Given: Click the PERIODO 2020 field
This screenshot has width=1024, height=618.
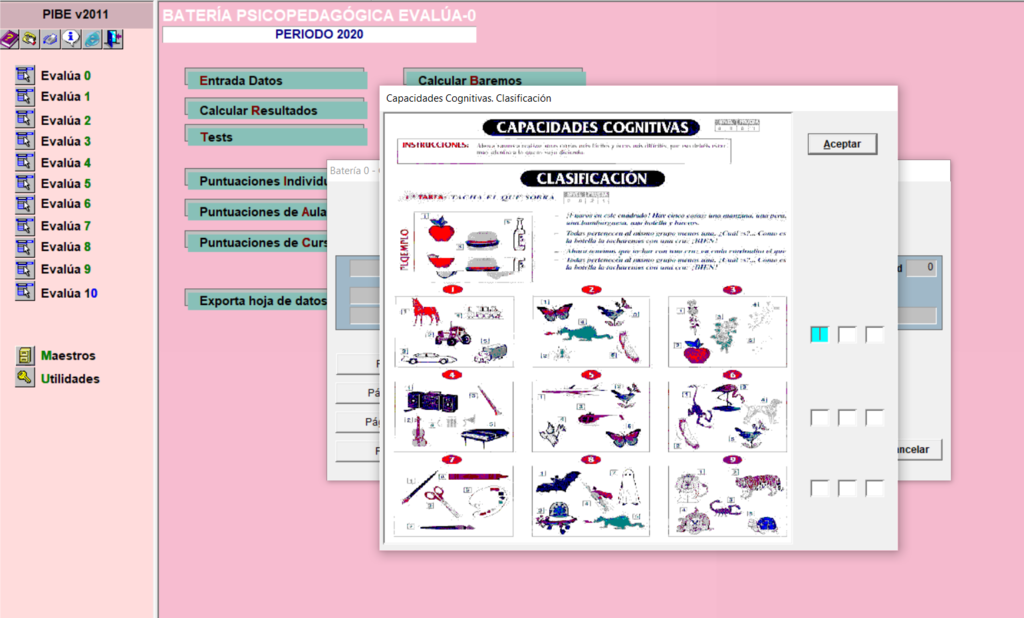Looking at the screenshot, I should pos(319,35).
